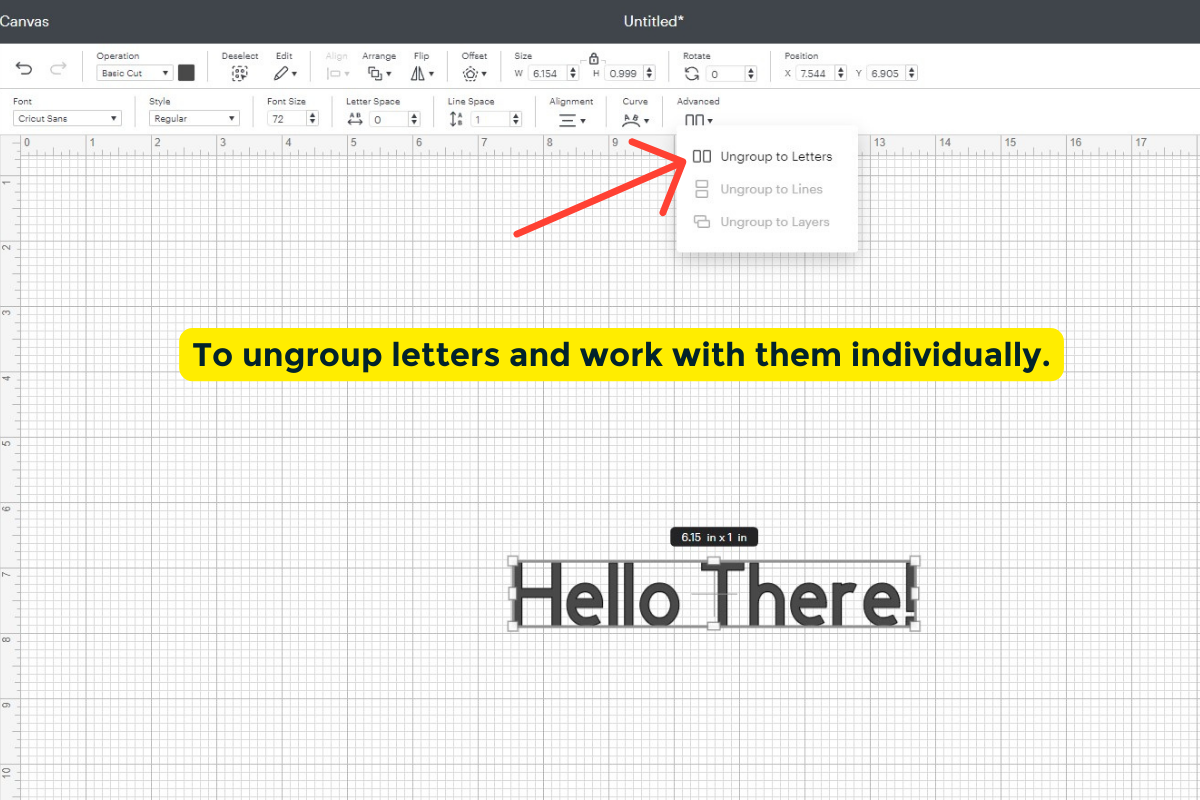Click the Line Space value field
1200x800 pixels.
click(x=490, y=119)
